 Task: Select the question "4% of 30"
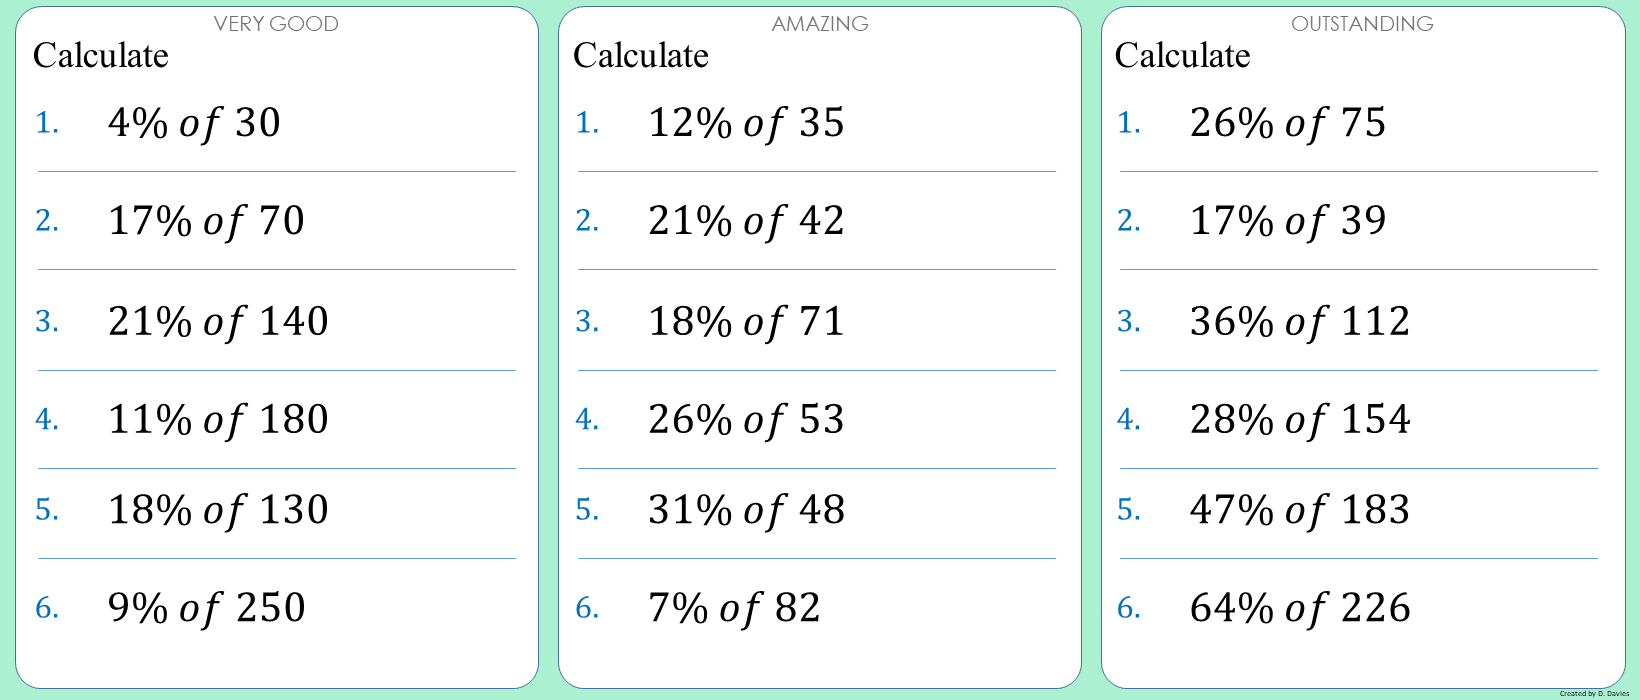point(194,123)
